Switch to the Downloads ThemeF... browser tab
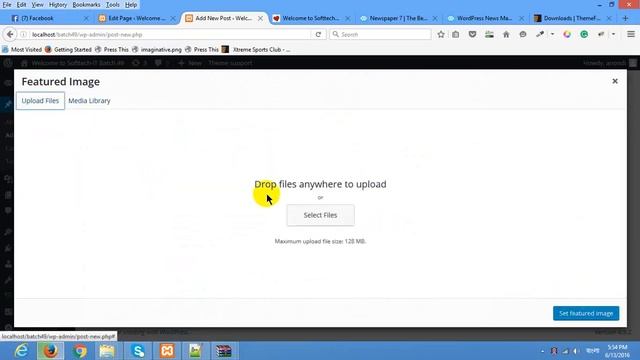Image resolution: width=640 pixels, height=360 pixels. coord(572,18)
